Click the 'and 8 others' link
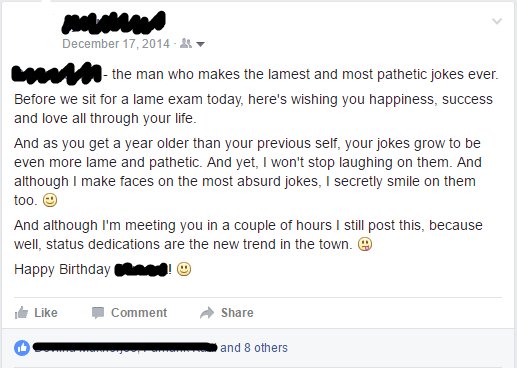The width and height of the screenshot is (517, 368). point(254,348)
